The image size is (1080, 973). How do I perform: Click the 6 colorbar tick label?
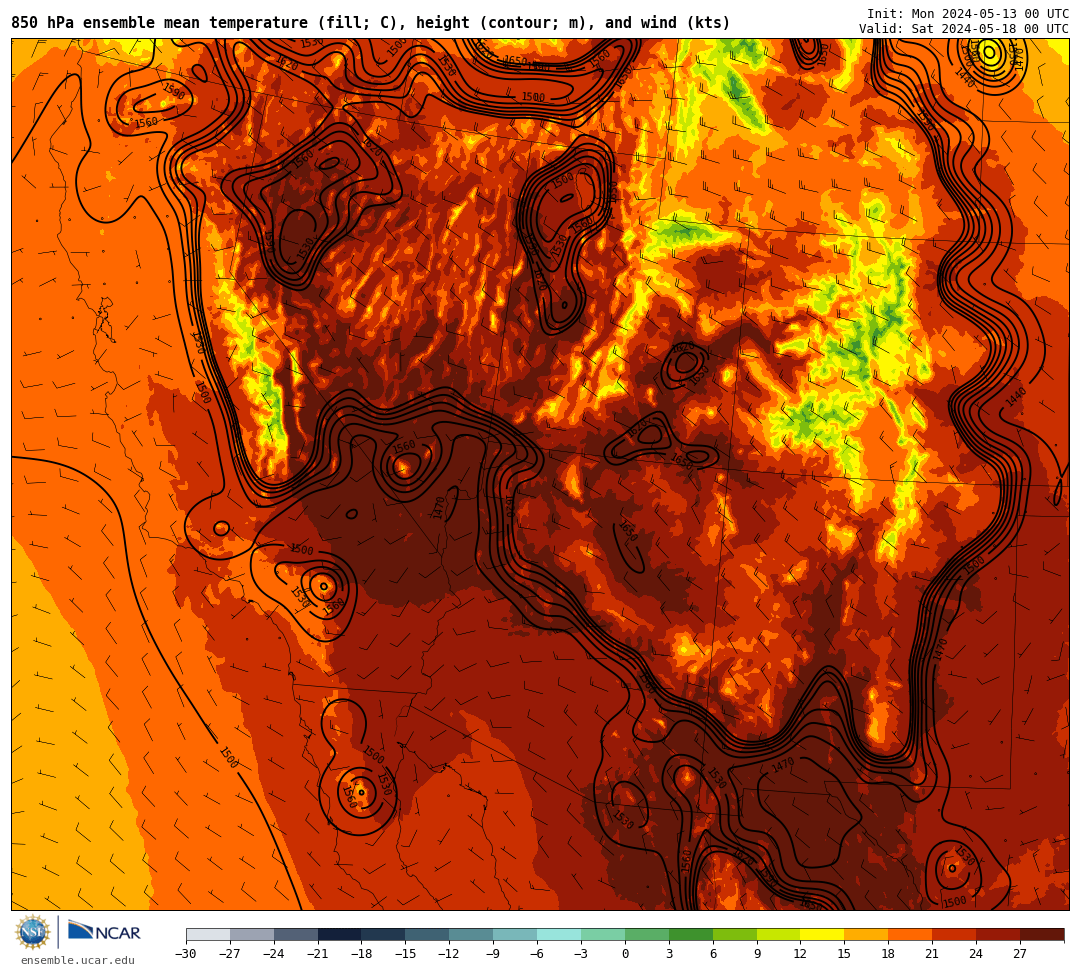[713, 954]
